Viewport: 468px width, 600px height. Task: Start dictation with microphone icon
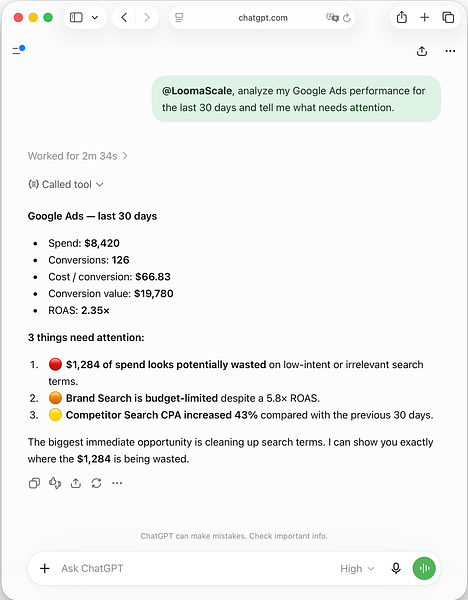coord(396,569)
